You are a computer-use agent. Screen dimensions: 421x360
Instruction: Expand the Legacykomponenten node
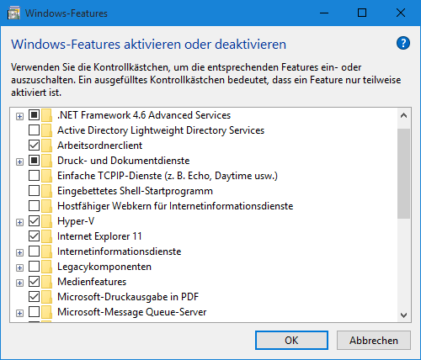[20, 268]
